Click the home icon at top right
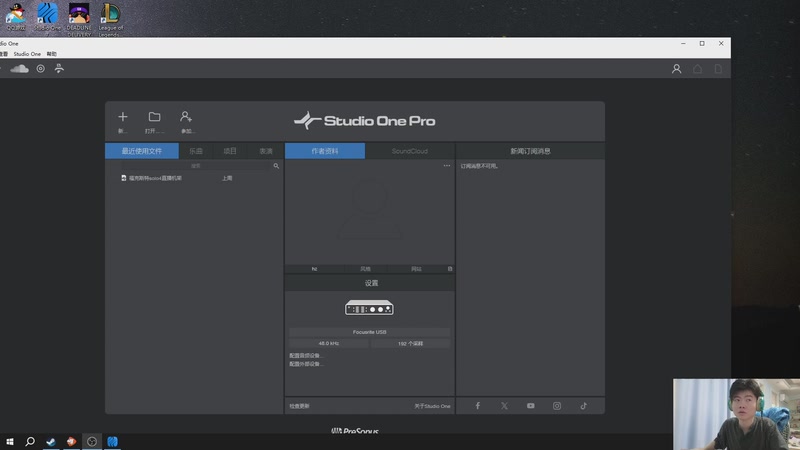Image resolution: width=800 pixels, height=450 pixels. [697, 69]
